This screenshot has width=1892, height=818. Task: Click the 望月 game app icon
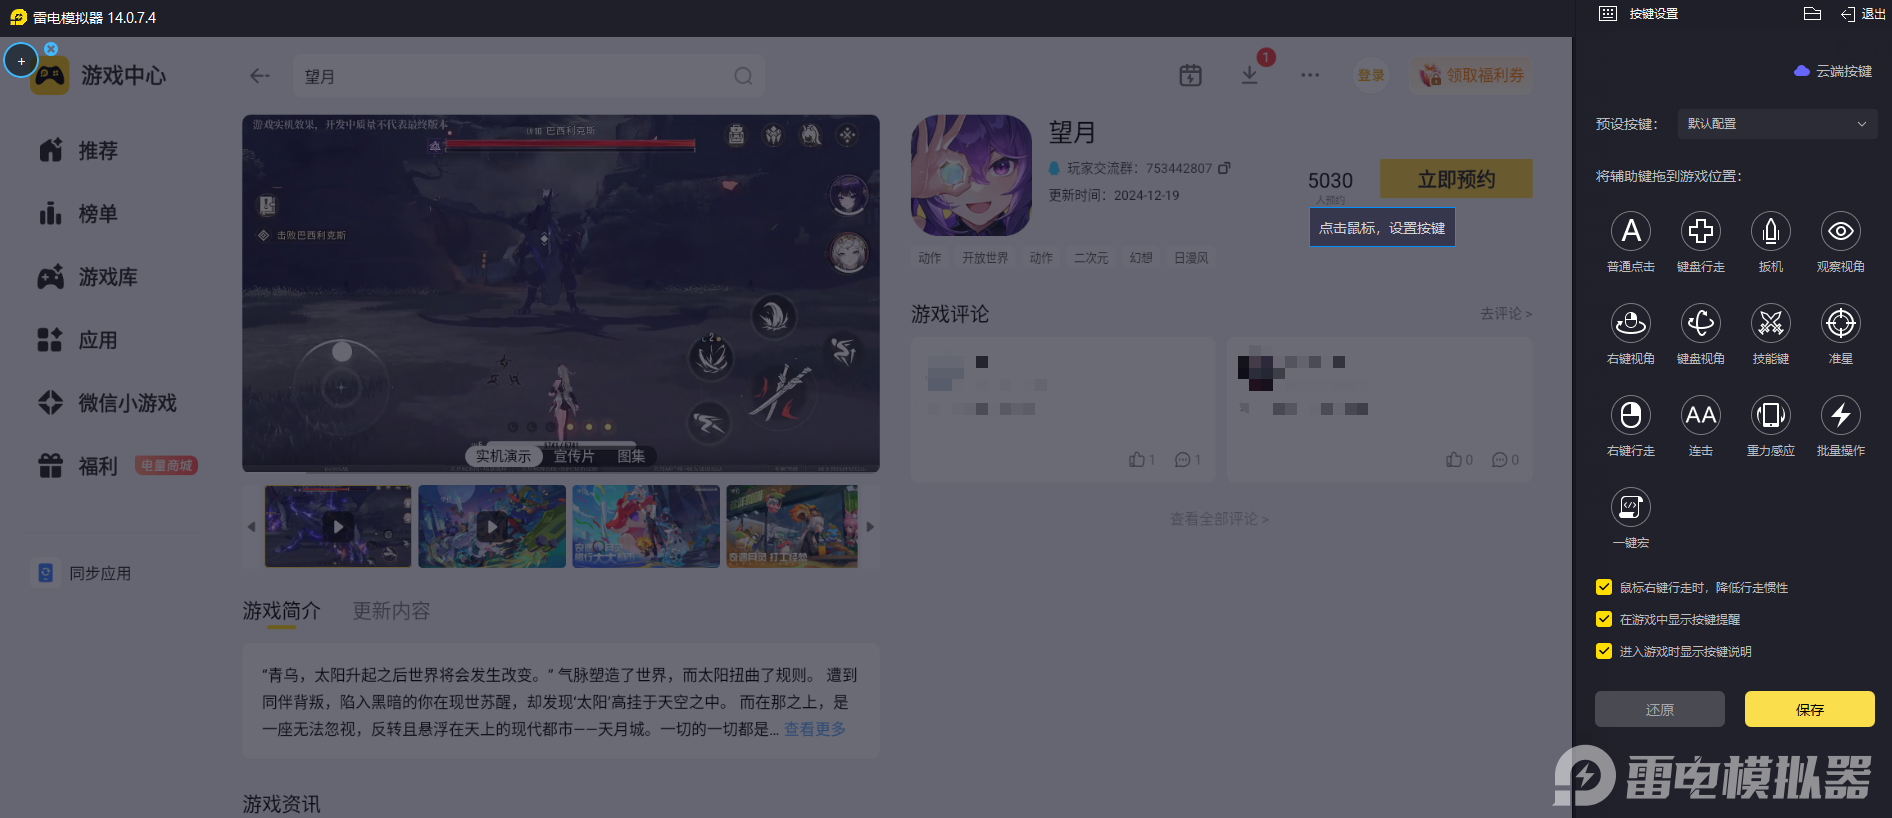(971, 175)
